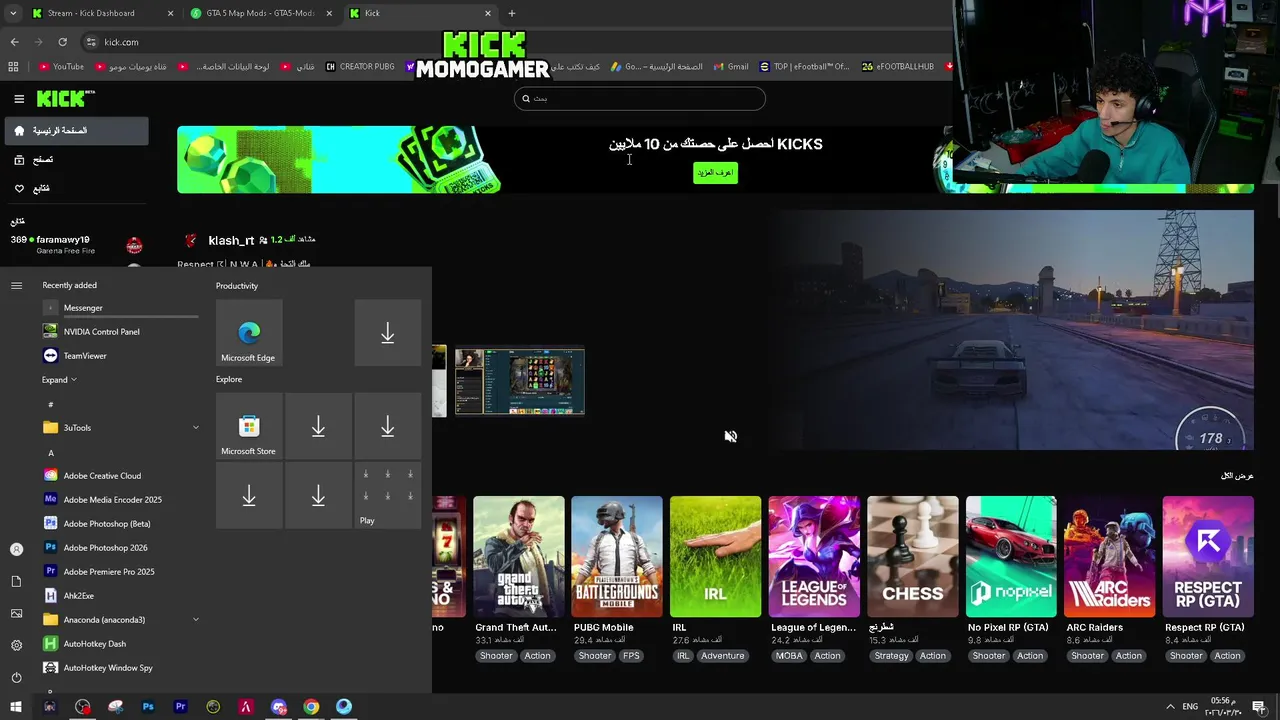Expand the Start menu hamburger at top
Screen dimensions: 1280x720
point(16,286)
